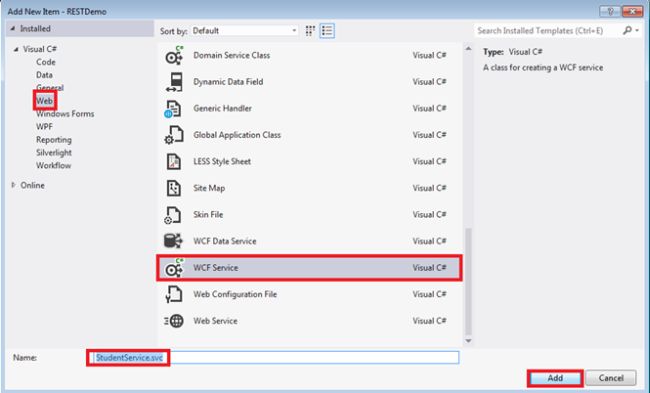The width and height of the screenshot is (650, 393).
Task: Click Visual C# text in Web Service row
Action: tap(429, 321)
